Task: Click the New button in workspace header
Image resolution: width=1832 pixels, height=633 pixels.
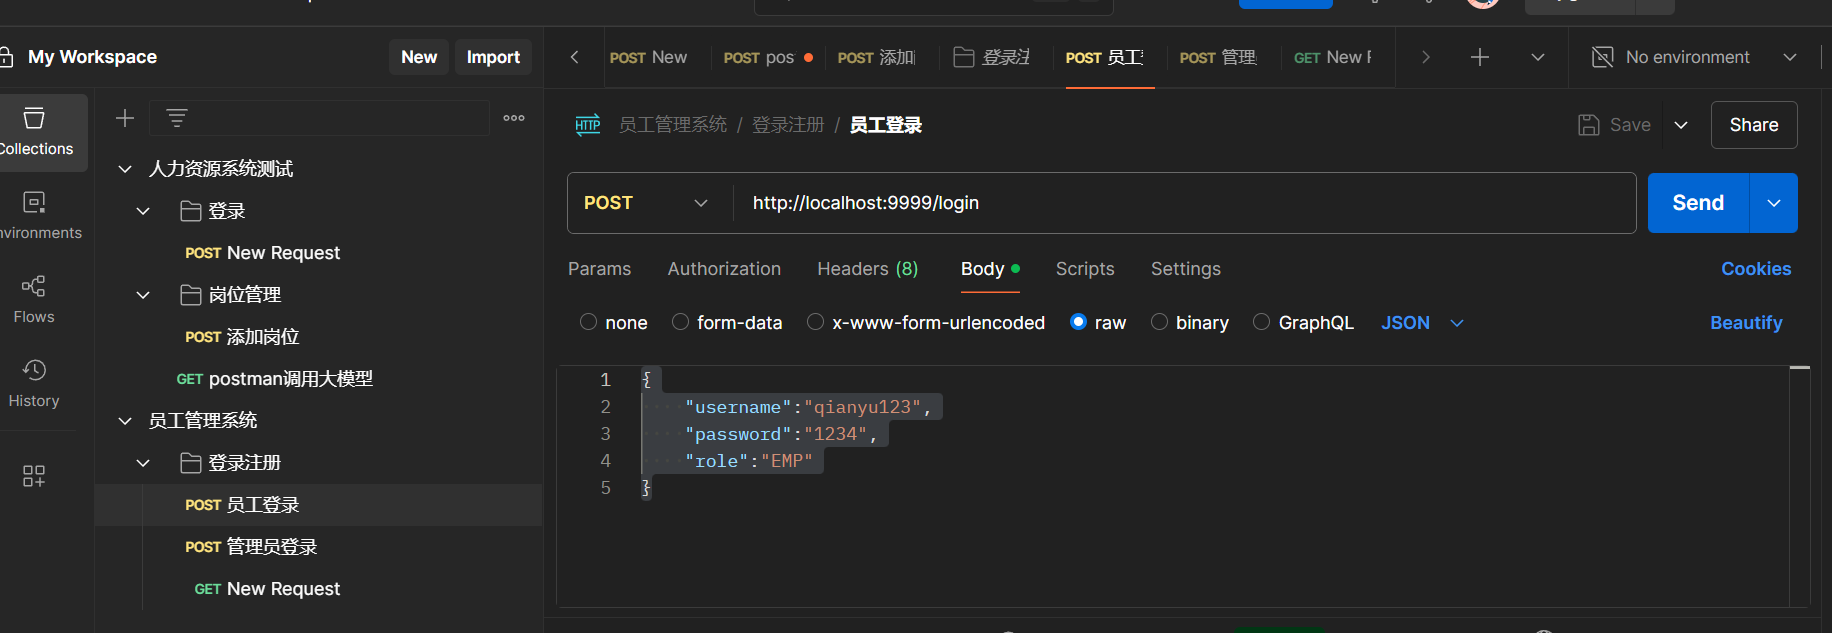Action: coord(419,57)
